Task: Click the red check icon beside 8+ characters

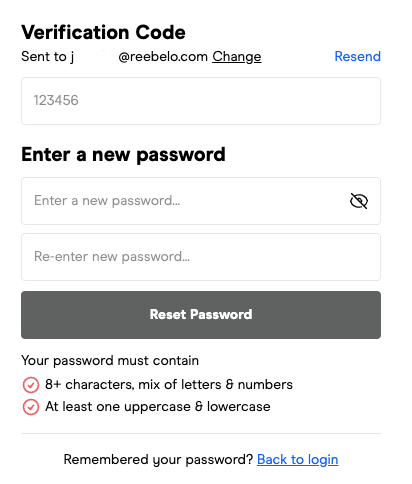Action: coord(31,385)
